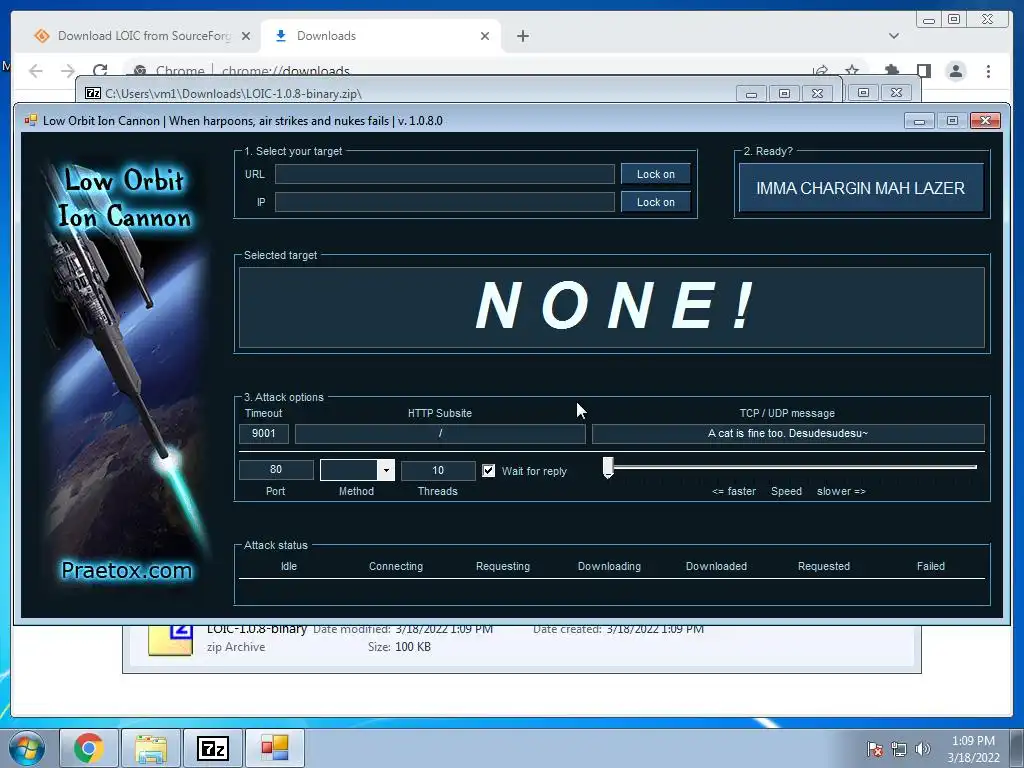Click Chrome icon in the taskbar

tap(89, 748)
